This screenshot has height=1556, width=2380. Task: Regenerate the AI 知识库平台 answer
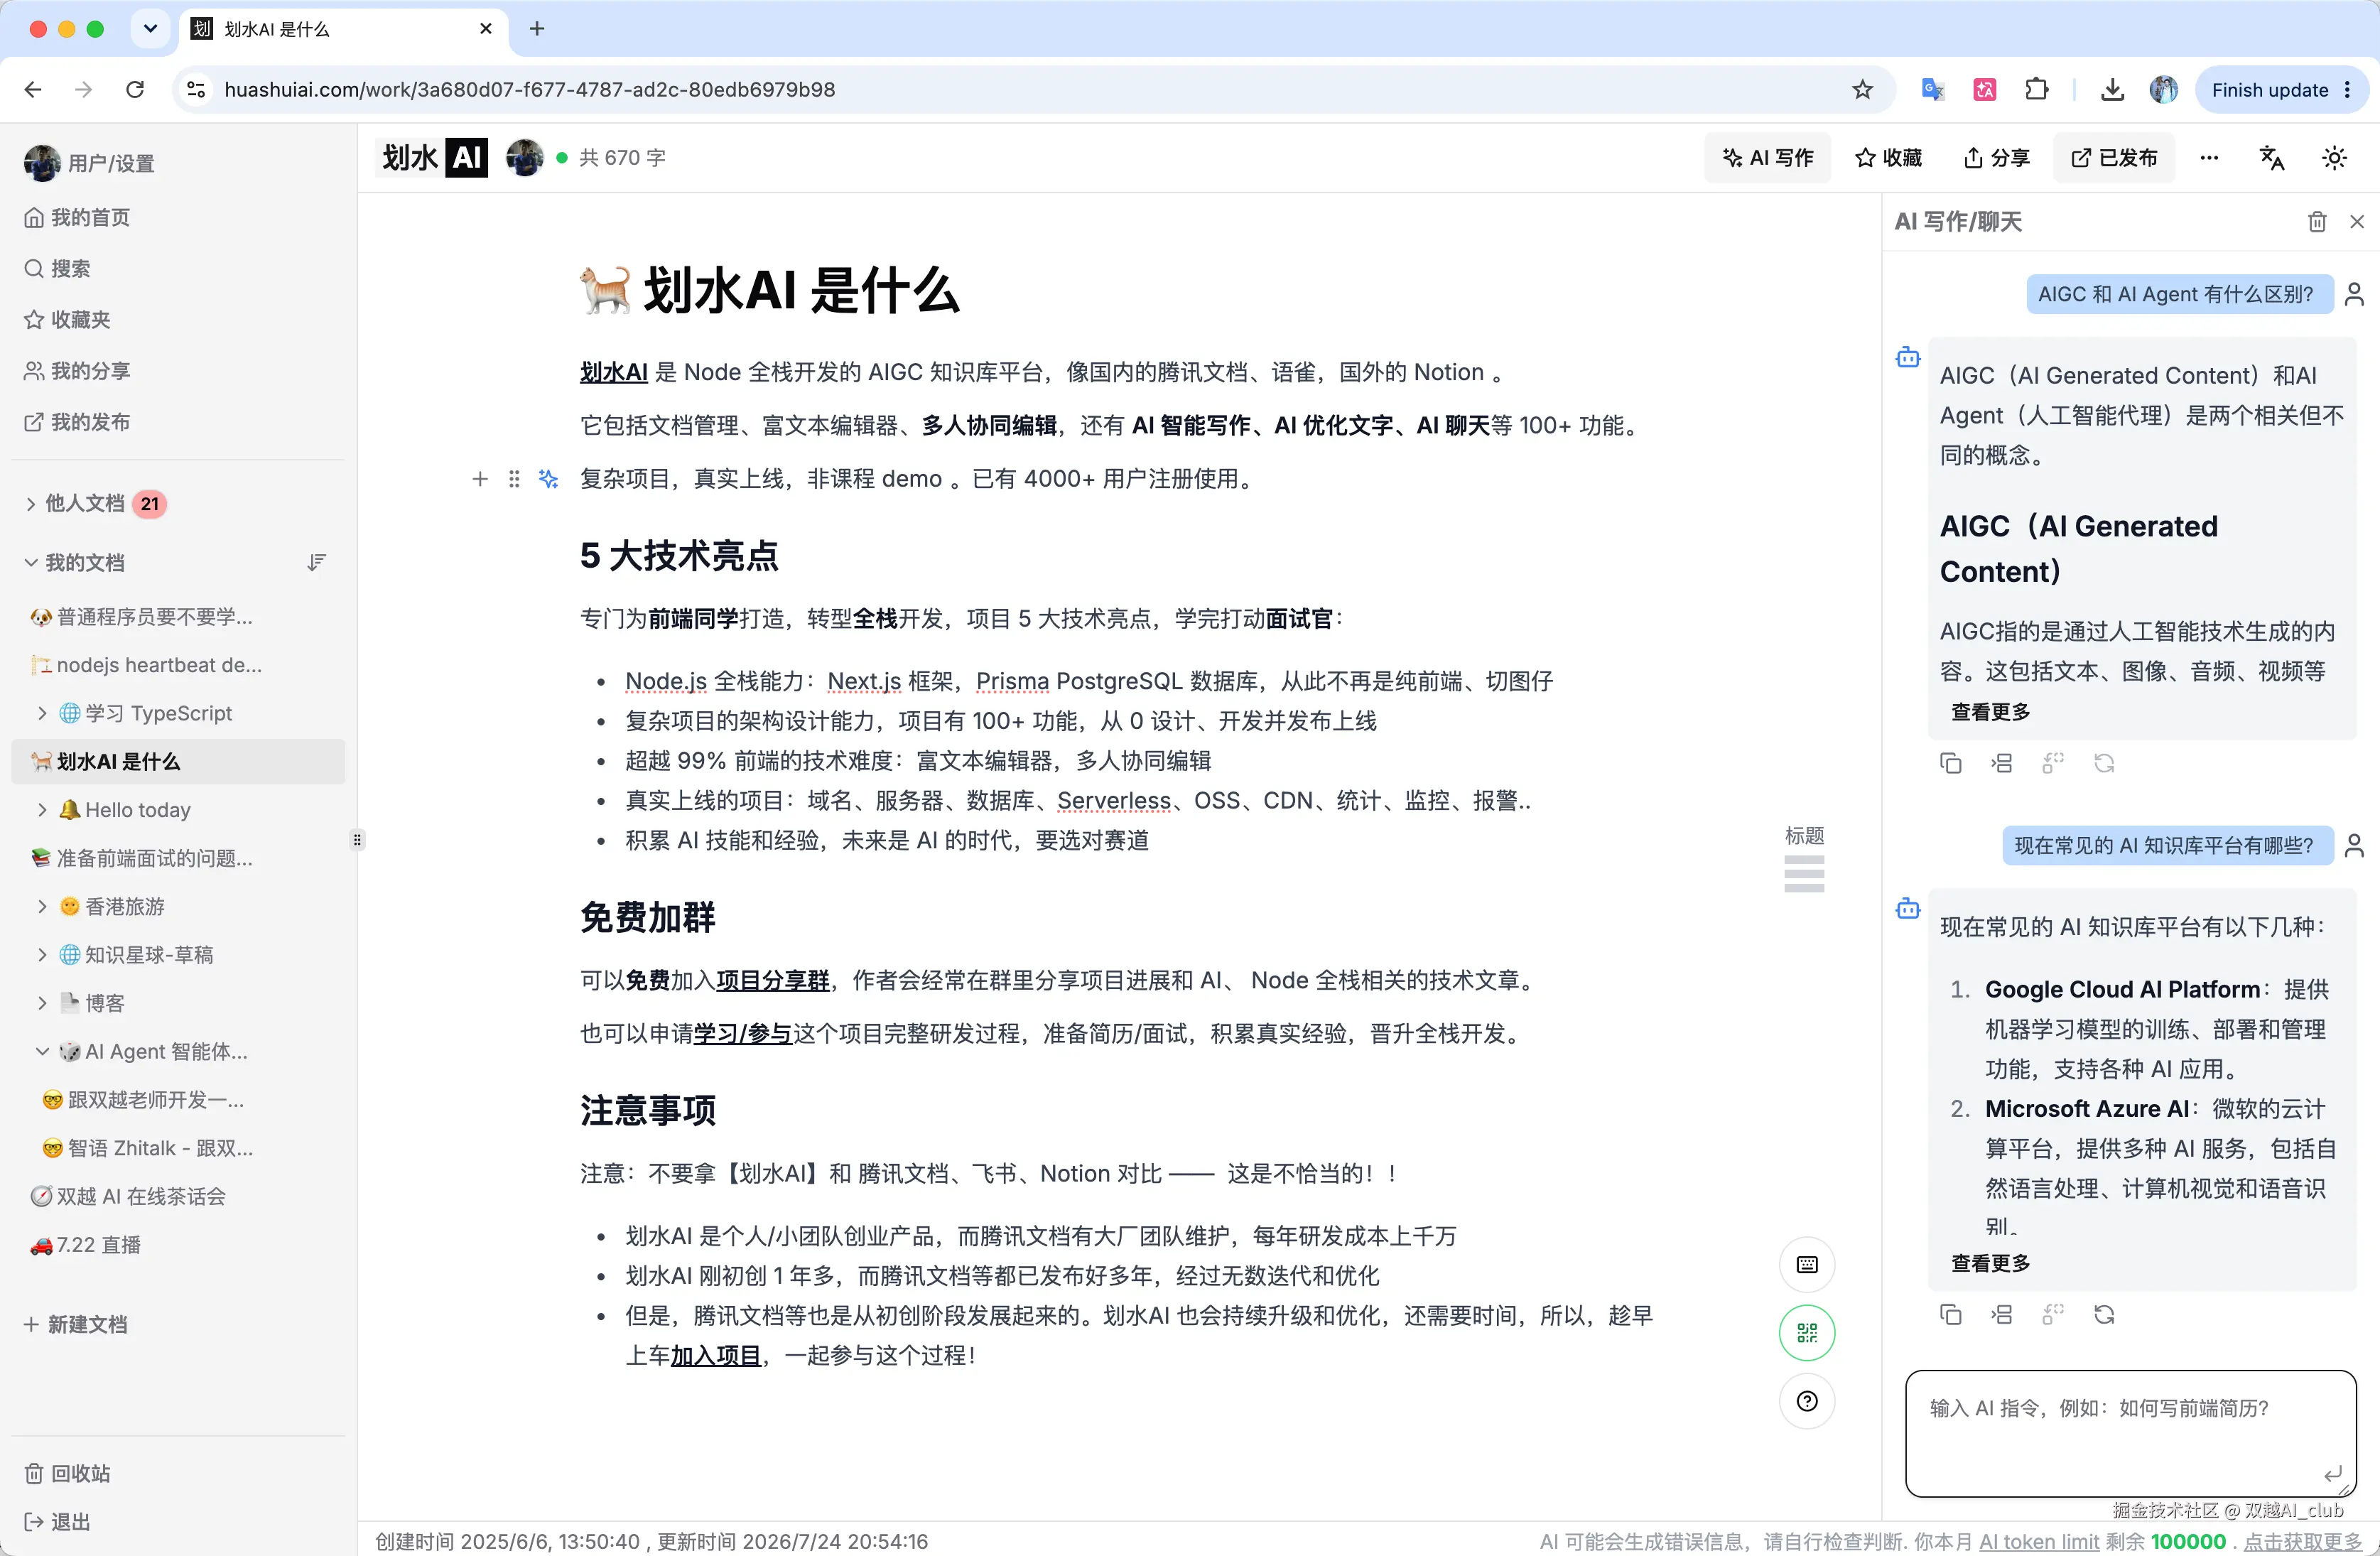click(2104, 1315)
